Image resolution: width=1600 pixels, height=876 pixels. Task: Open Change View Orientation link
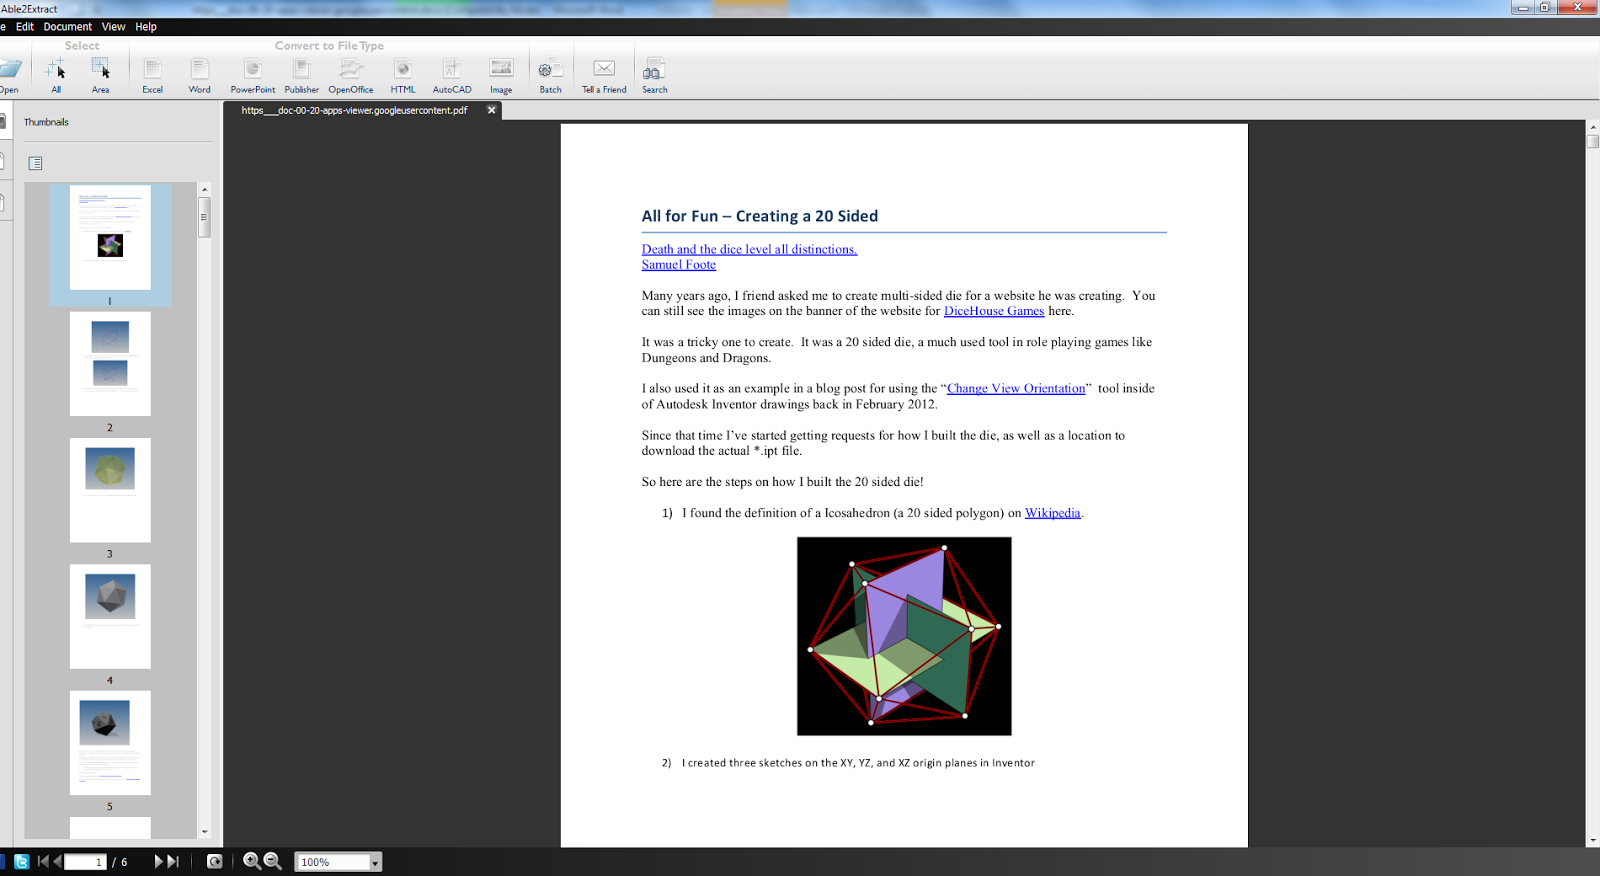tap(1016, 388)
